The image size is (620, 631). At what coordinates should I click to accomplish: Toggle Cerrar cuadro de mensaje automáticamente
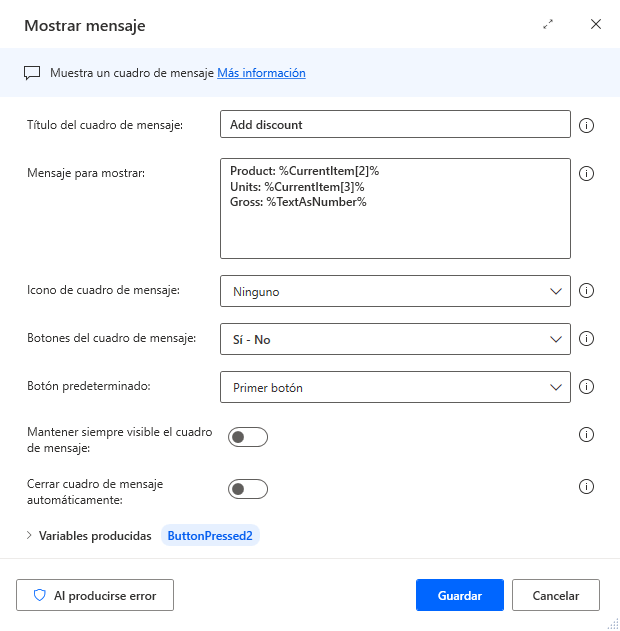point(248,489)
